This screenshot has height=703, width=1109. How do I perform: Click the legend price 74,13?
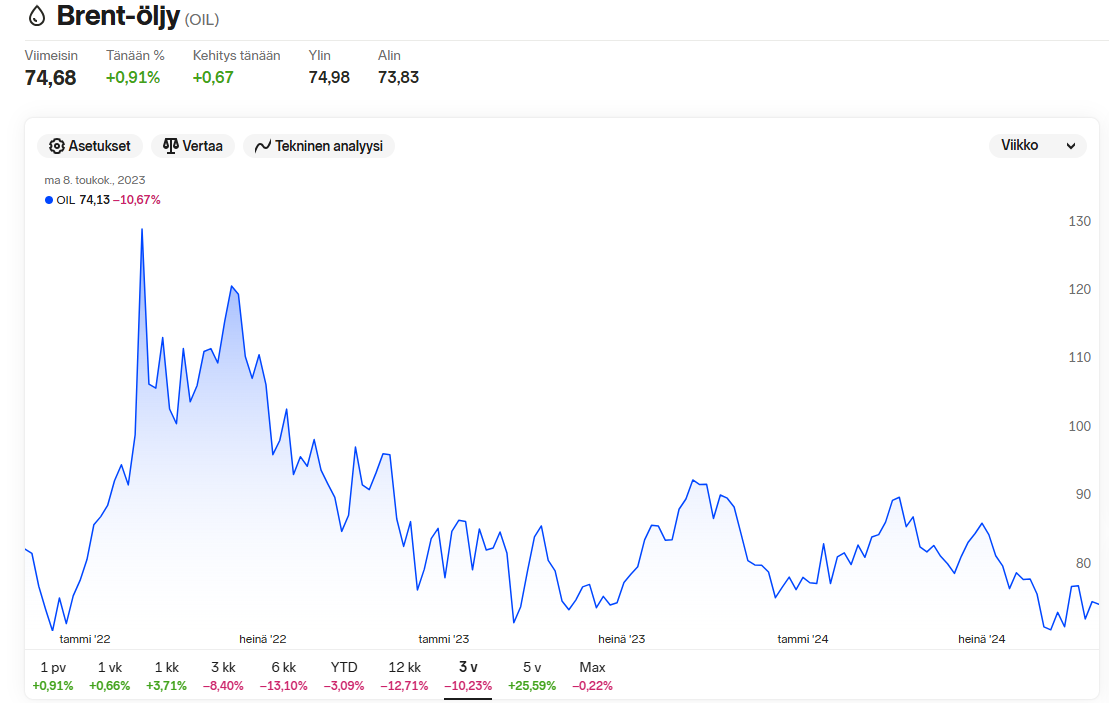(x=95, y=200)
